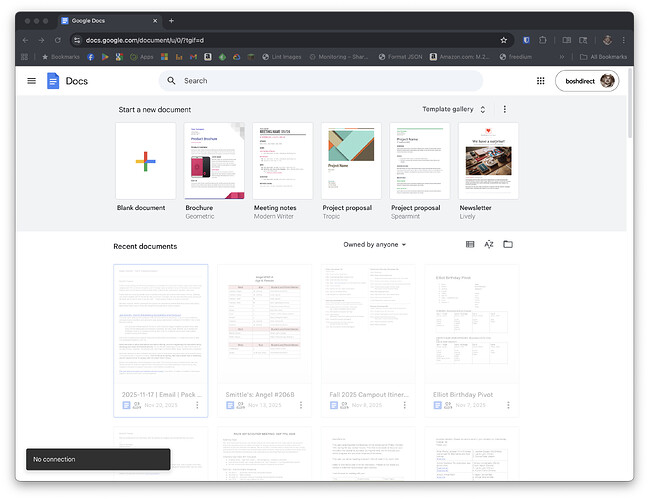Image resolution: width=649 pixels, height=499 pixels.
Task: Open the All Bookmarks folder
Action: click(x=603, y=57)
